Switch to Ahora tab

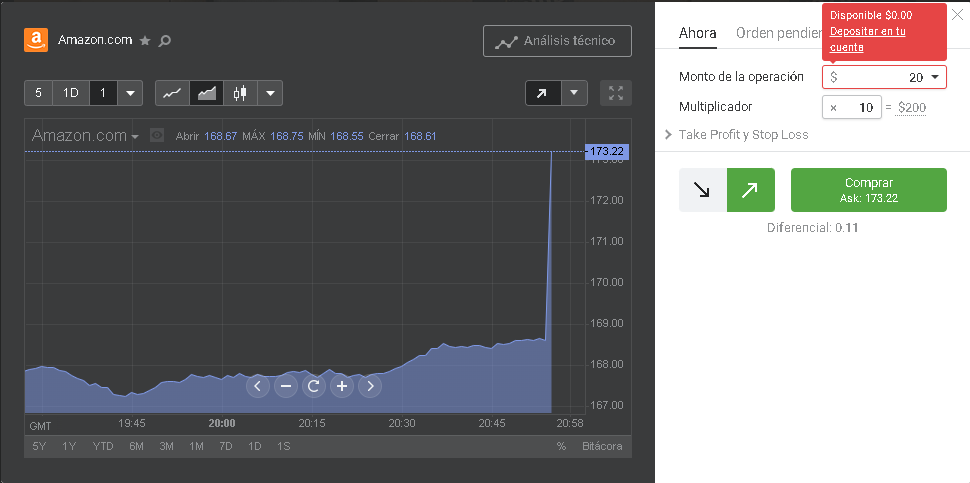click(x=698, y=33)
